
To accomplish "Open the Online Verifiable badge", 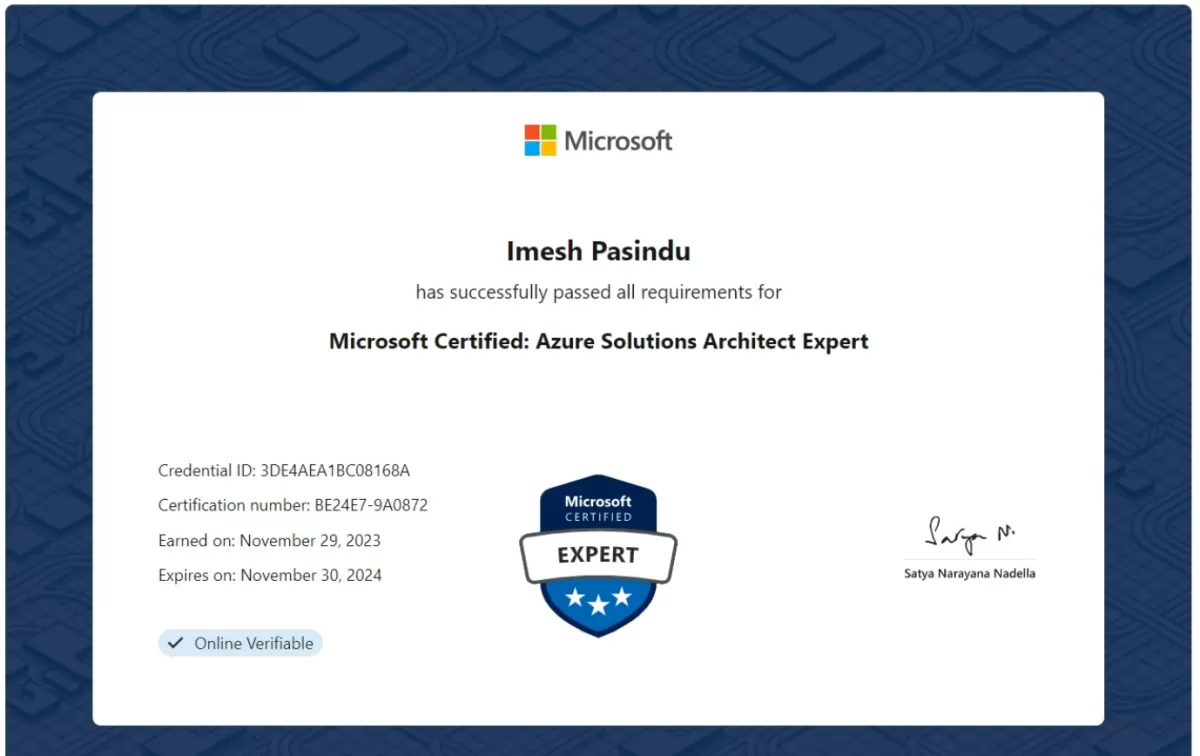I will [x=240, y=643].
